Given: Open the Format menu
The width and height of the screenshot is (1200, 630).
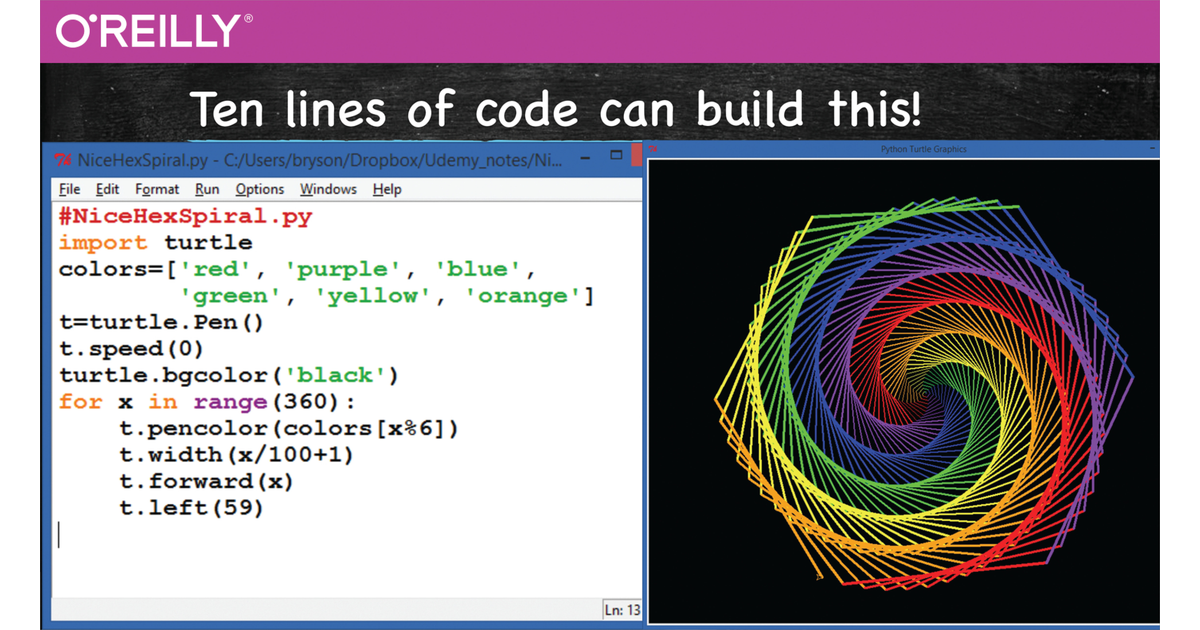Looking at the screenshot, I should [x=157, y=189].
